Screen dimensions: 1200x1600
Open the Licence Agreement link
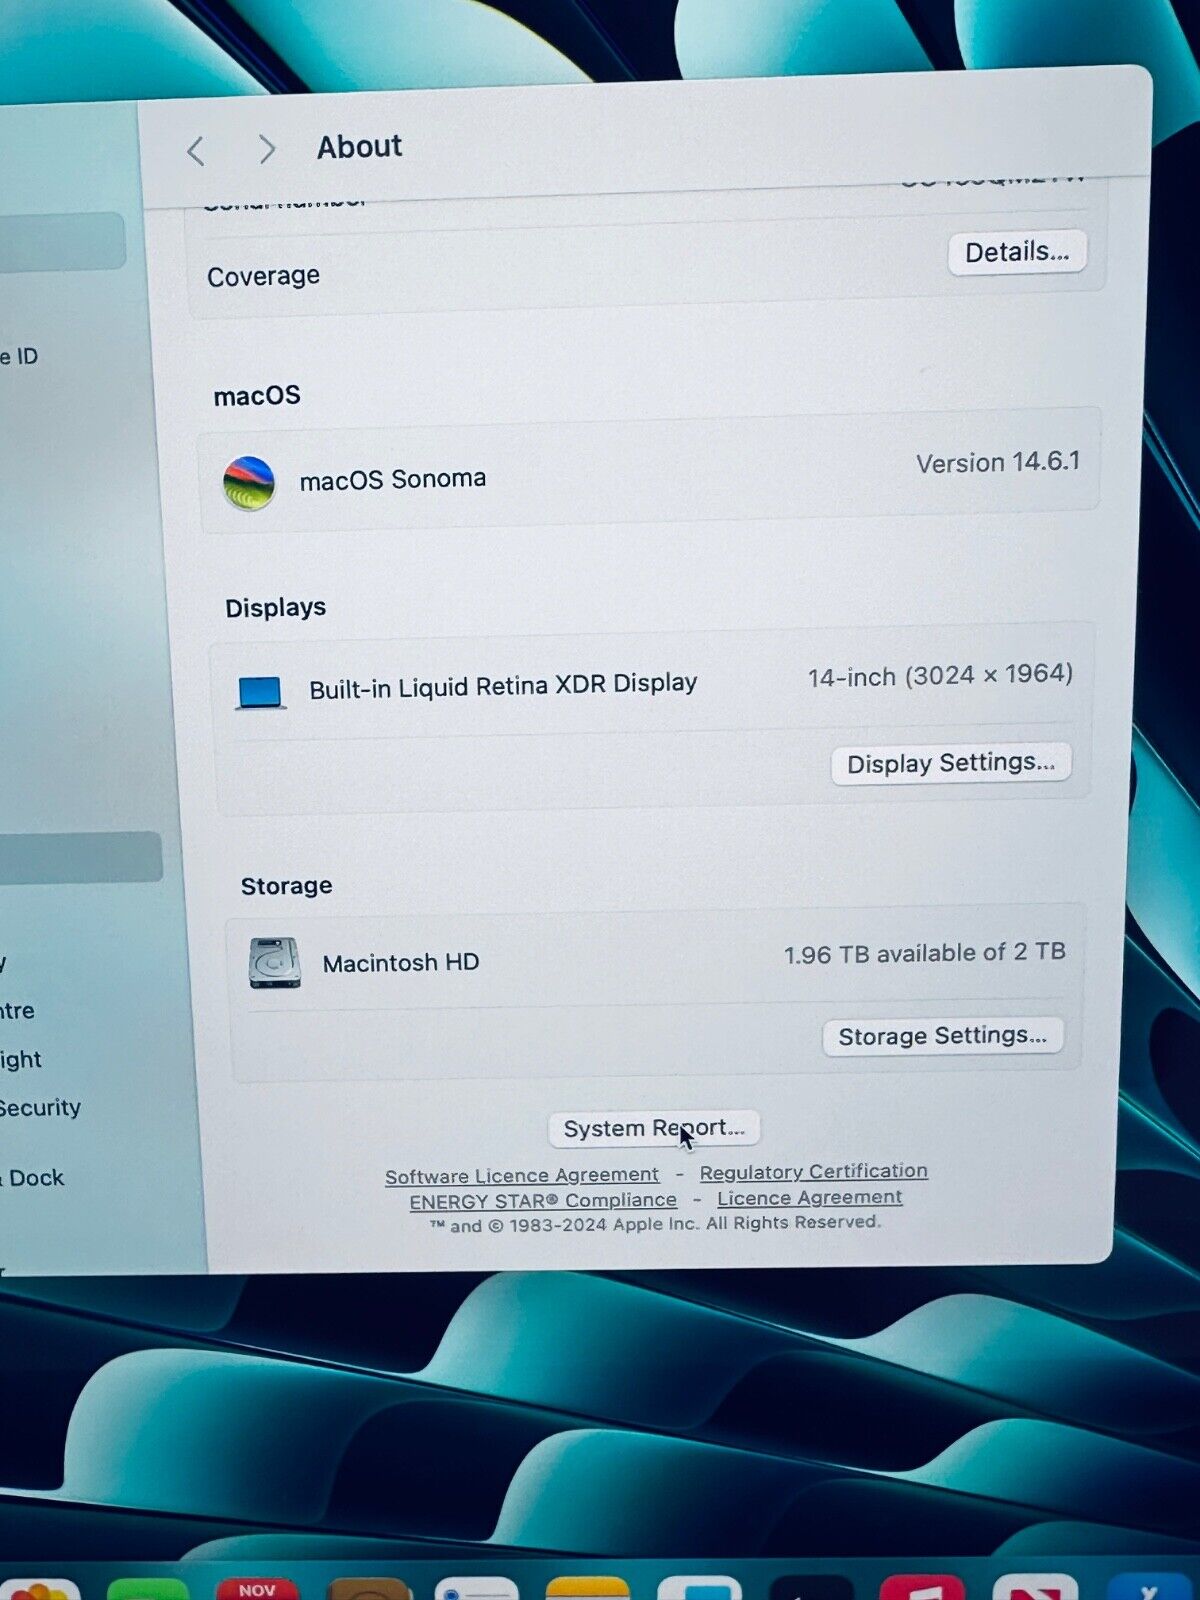(809, 1198)
